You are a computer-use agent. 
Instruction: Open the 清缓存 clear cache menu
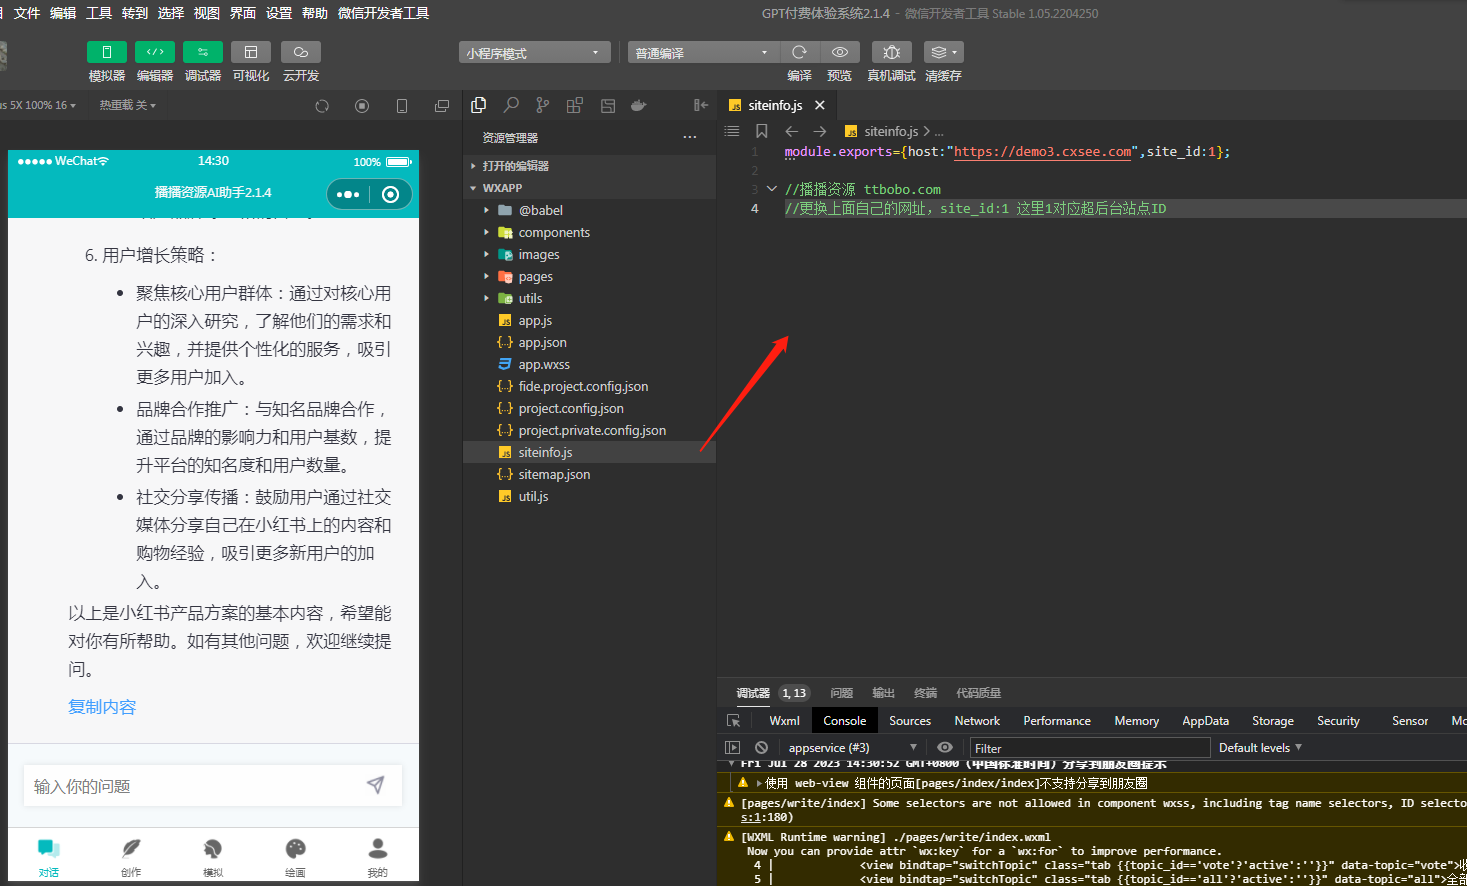coord(943,52)
